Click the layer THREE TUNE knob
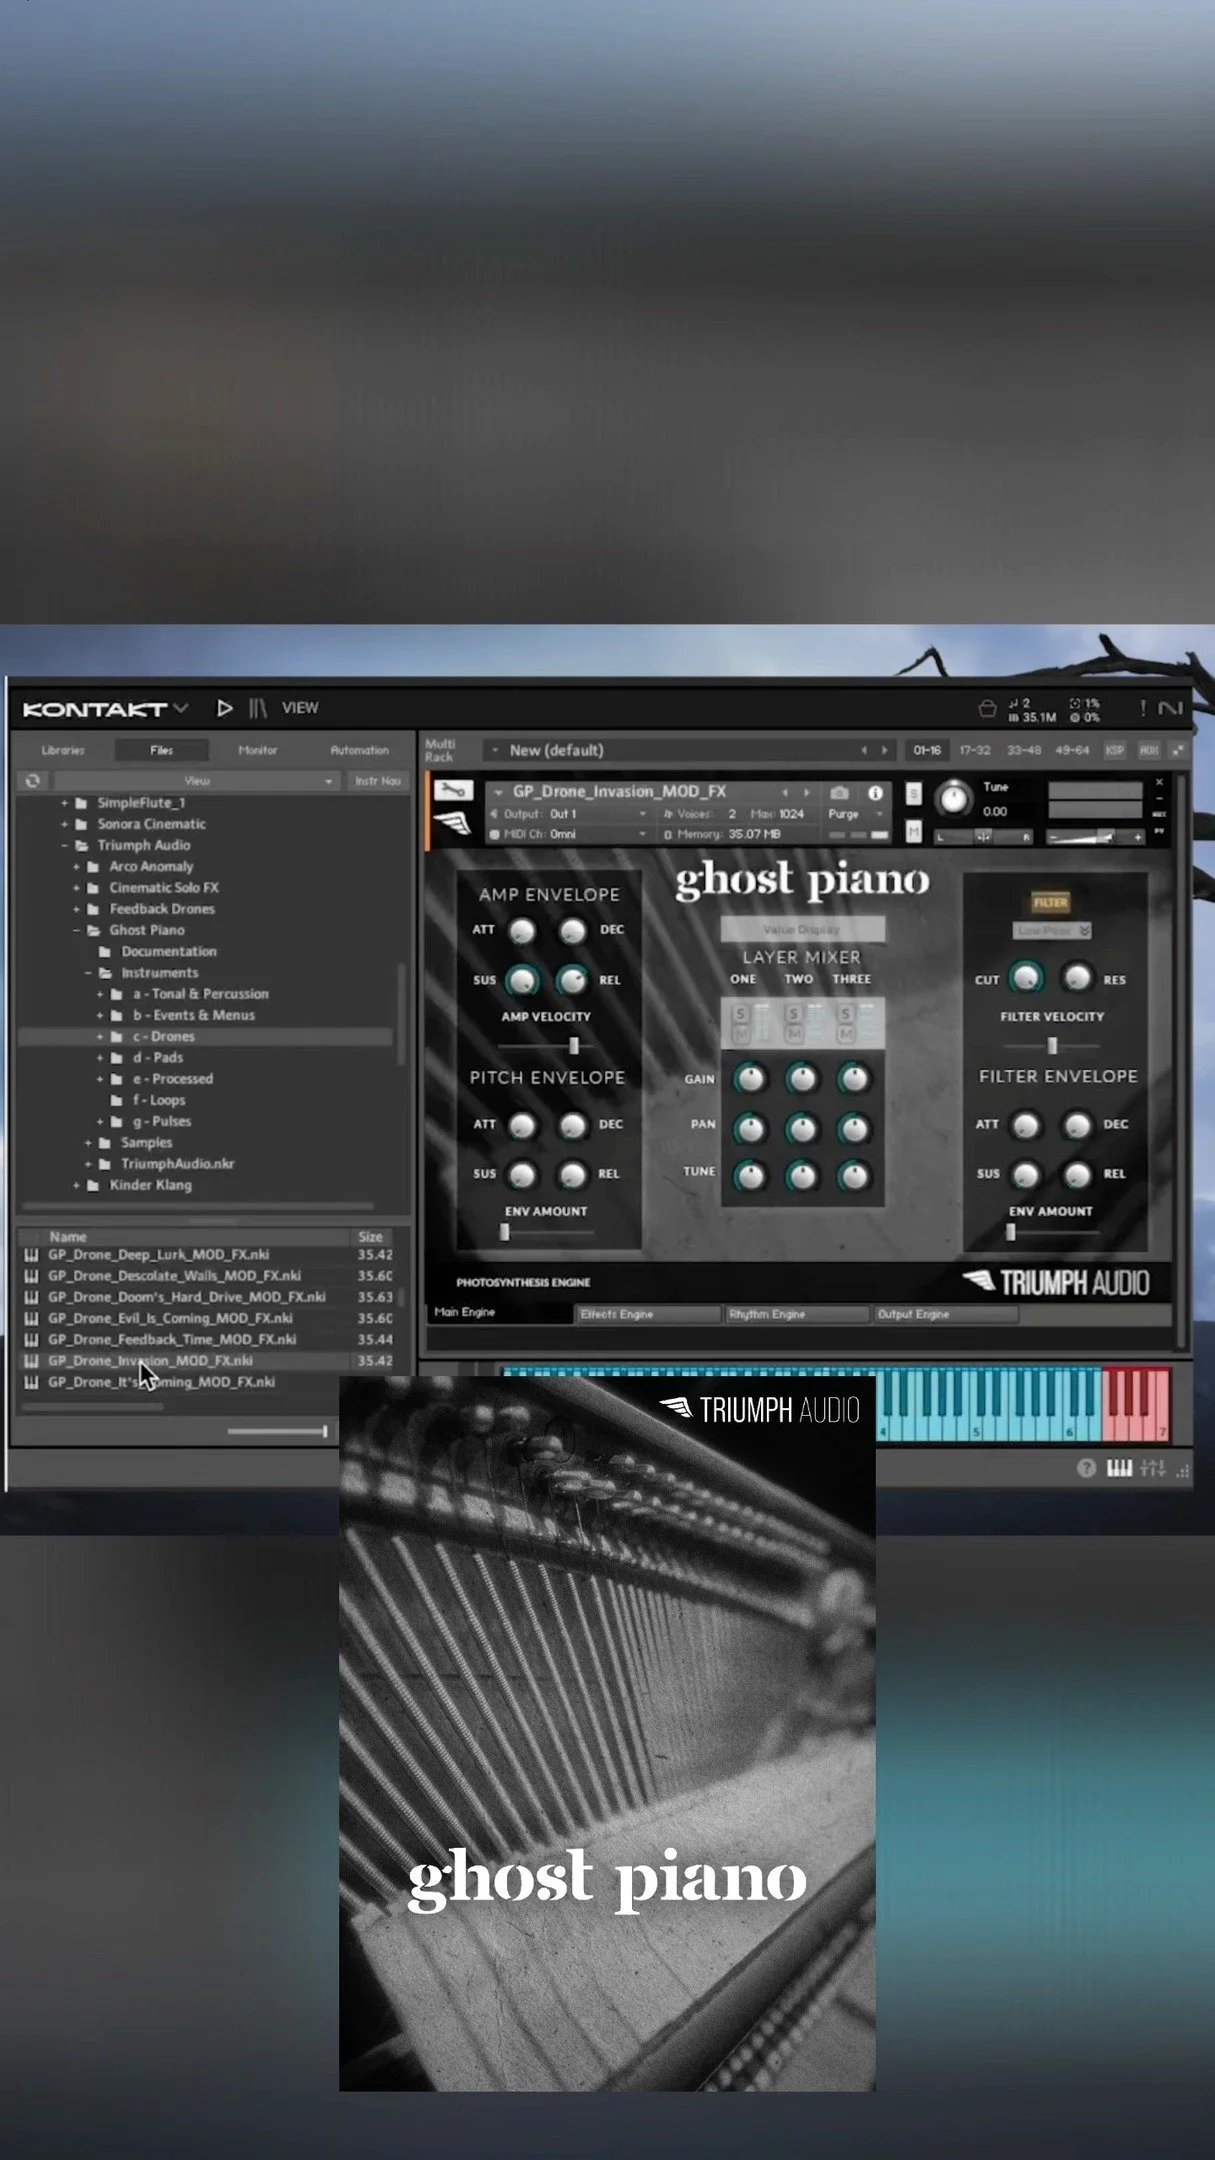 coord(854,1176)
